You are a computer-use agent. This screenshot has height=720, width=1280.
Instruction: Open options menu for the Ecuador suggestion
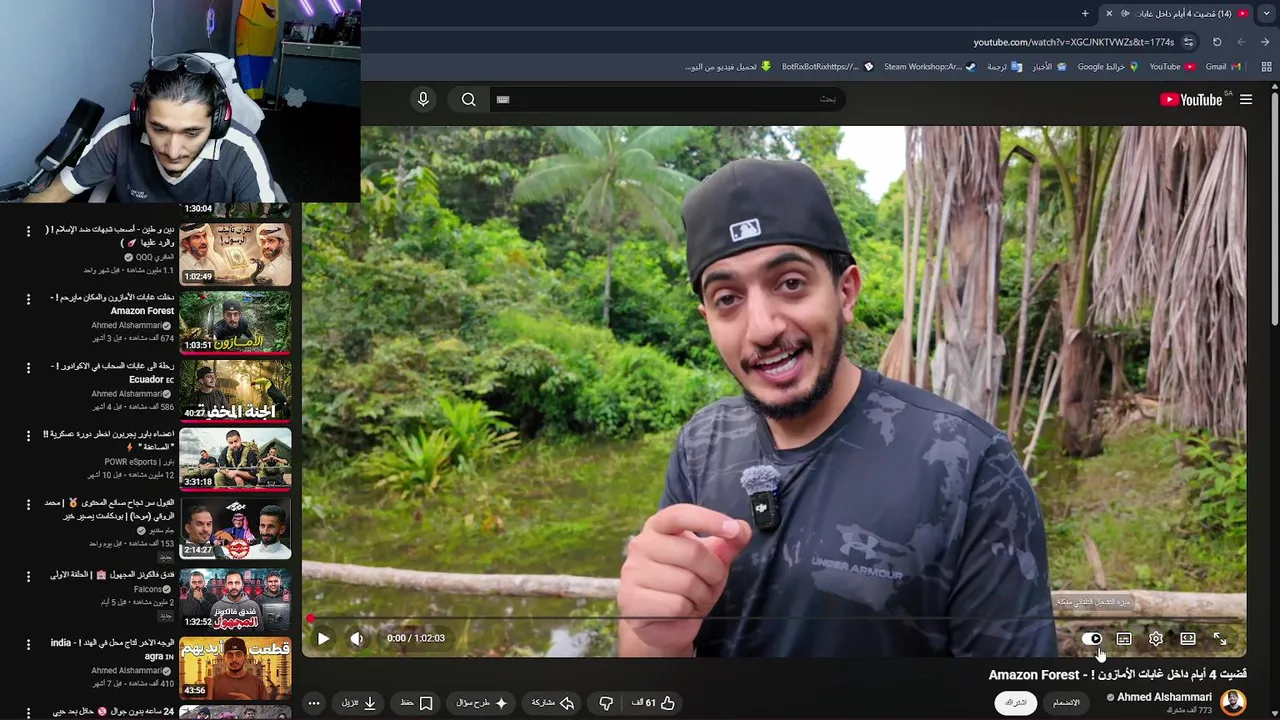click(x=28, y=369)
